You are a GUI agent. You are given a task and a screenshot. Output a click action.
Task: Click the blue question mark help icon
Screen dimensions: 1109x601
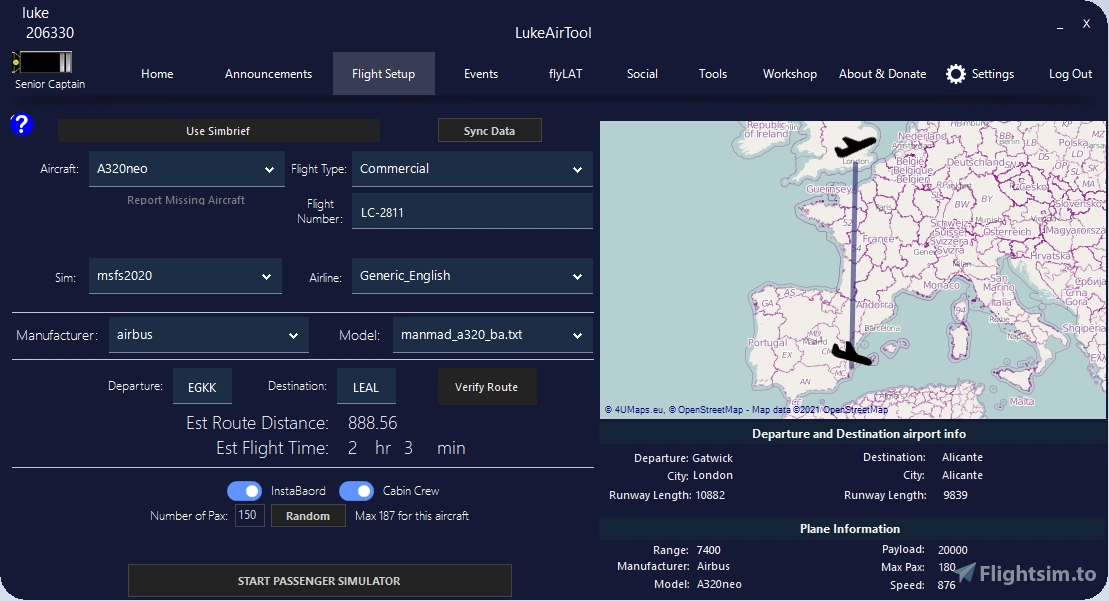(x=22, y=124)
